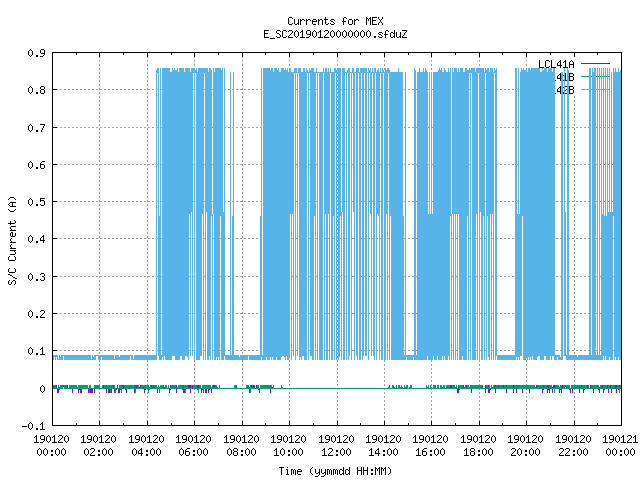Click the '02:00' x-axis time label

[98, 452]
